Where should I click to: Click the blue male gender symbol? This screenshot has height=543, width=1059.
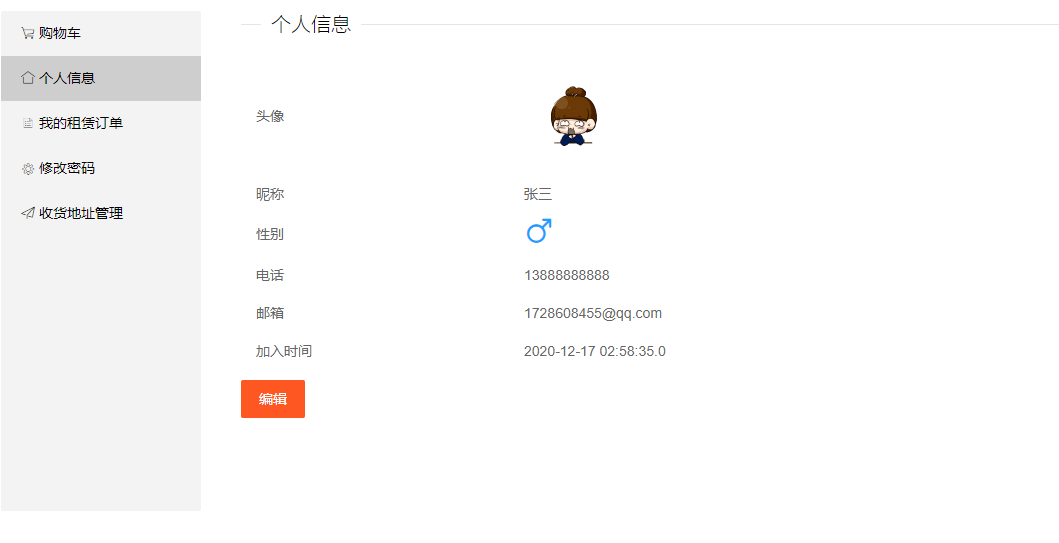(x=539, y=231)
